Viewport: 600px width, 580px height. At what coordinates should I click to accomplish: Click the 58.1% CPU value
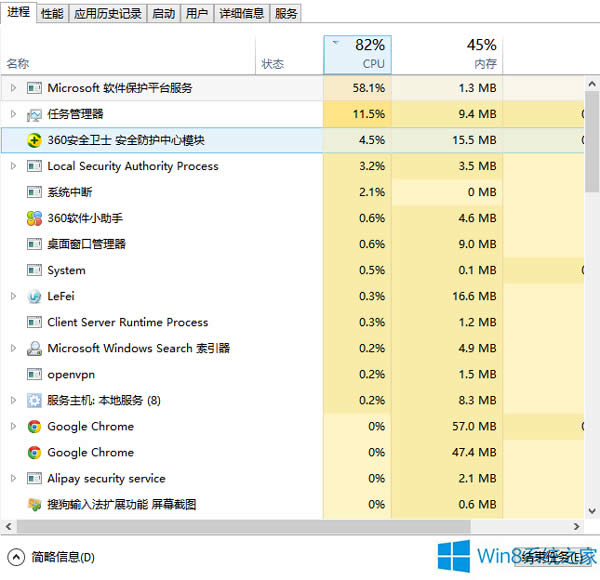[x=368, y=88]
